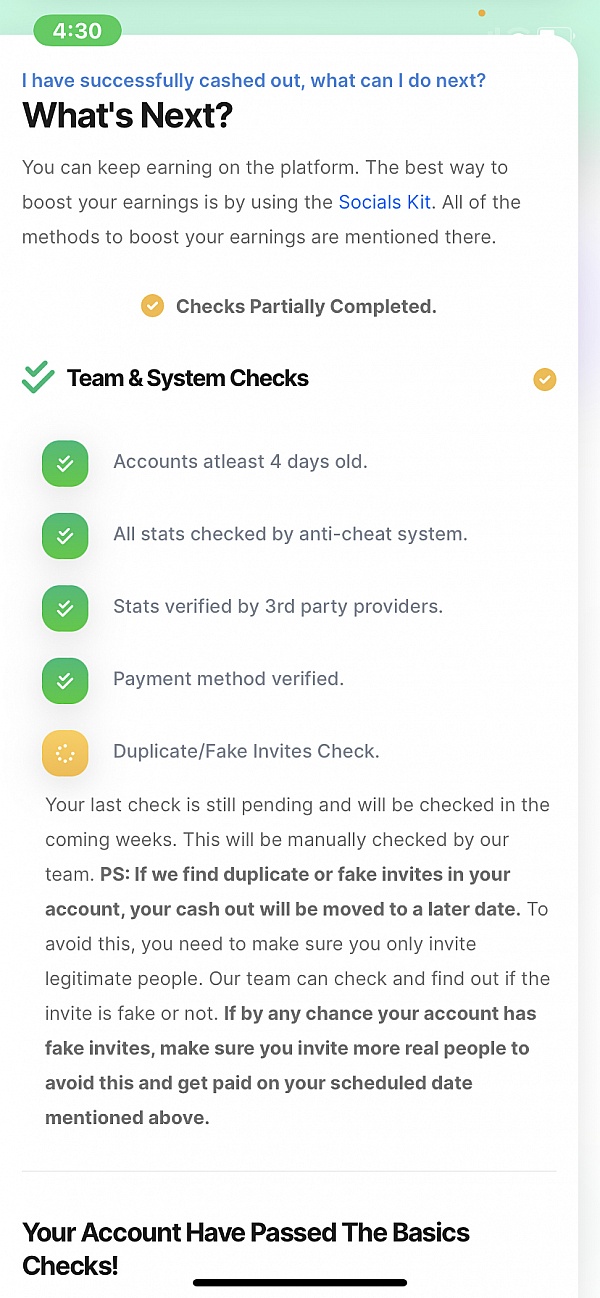Tap 'Accounts atleast 4 days old.' label

pos(240,462)
